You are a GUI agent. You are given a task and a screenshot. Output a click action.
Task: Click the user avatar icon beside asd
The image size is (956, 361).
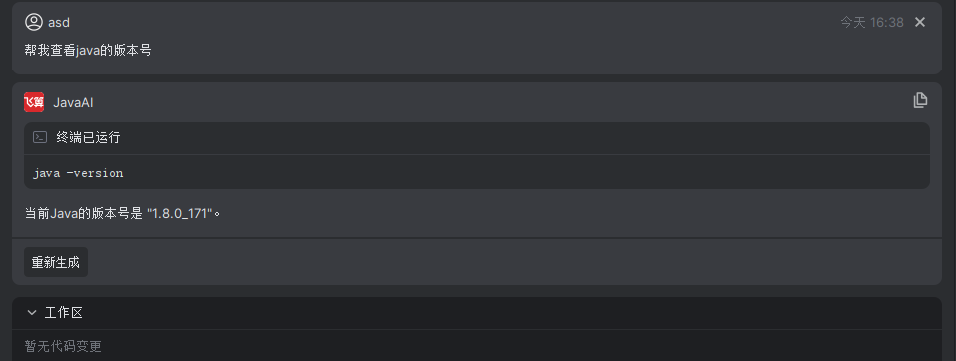point(33,23)
